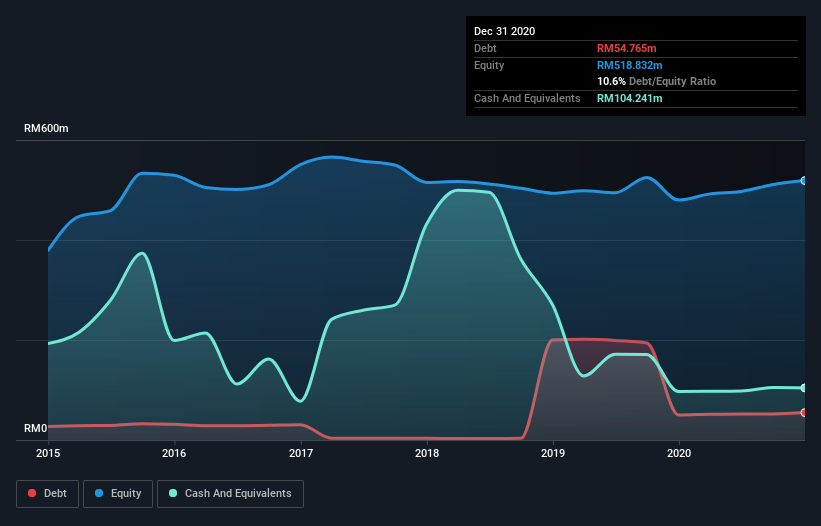Select the 2020 x-axis label
821x526 pixels.
pyautogui.click(x=679, y=453)
